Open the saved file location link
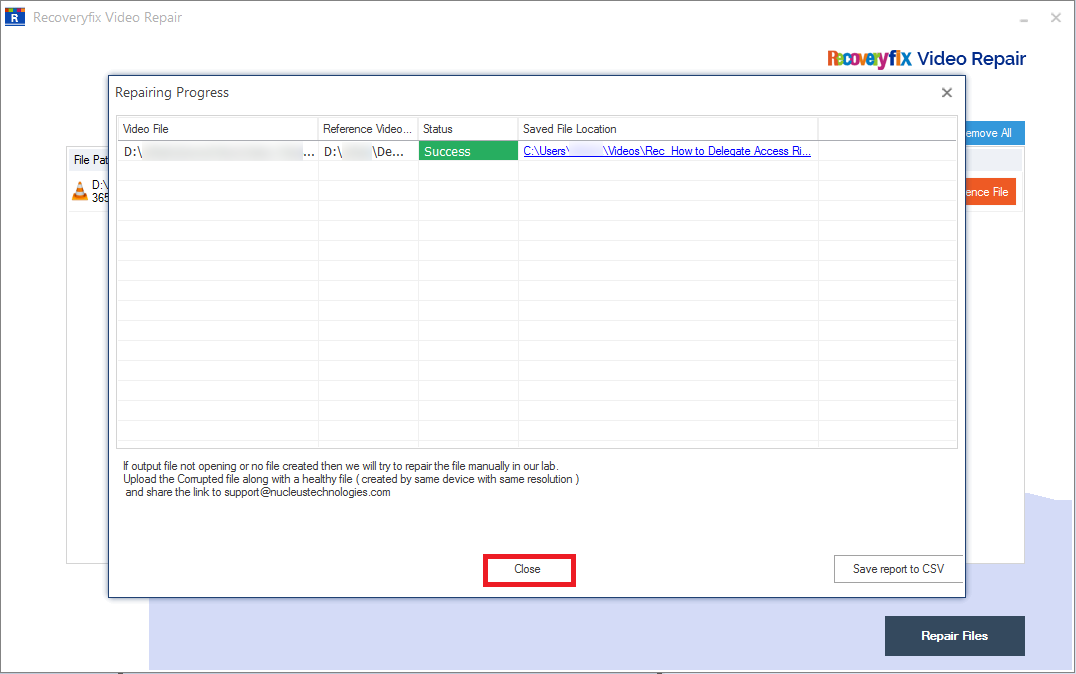Image resolution: width=1076 pixels, height=674 pixels. 666,151
